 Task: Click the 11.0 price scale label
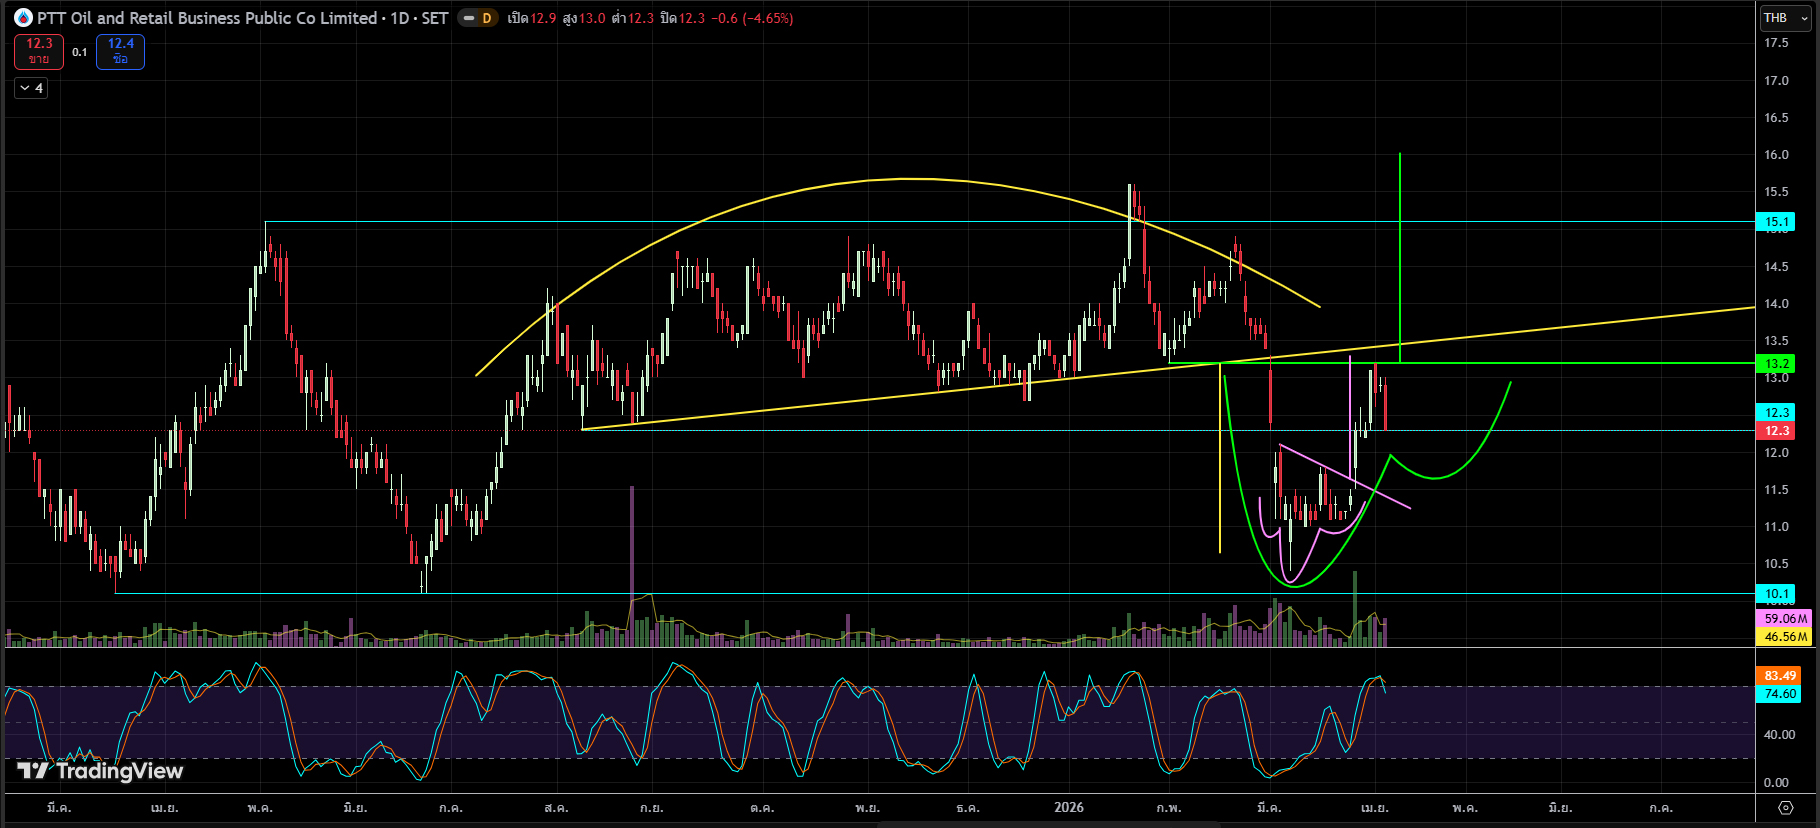click(x=1777, y=527)
